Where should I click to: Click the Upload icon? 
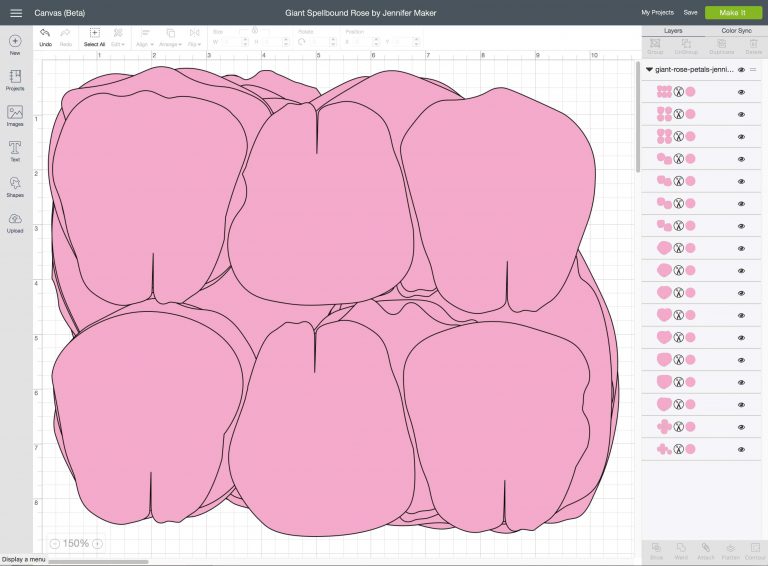pos(15,218)
